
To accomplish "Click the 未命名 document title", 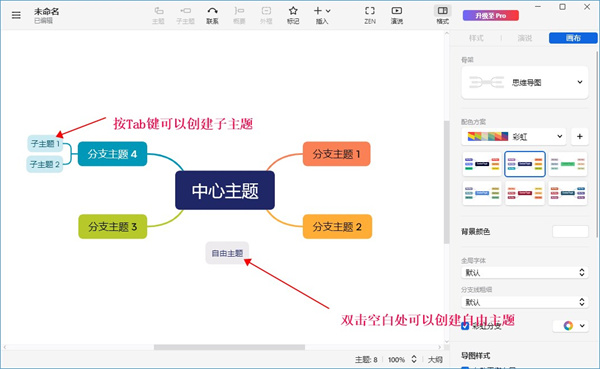I will (47, 11).
